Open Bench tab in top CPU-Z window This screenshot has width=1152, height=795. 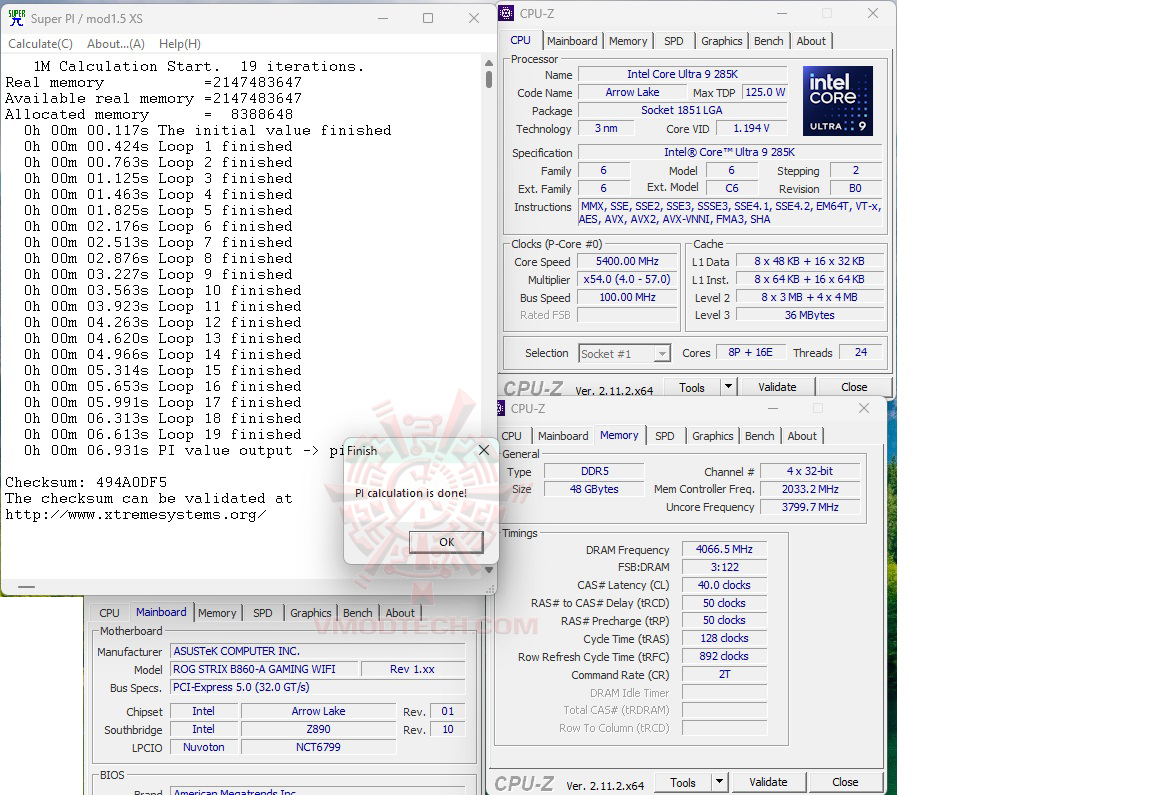[x=768, y=41]
